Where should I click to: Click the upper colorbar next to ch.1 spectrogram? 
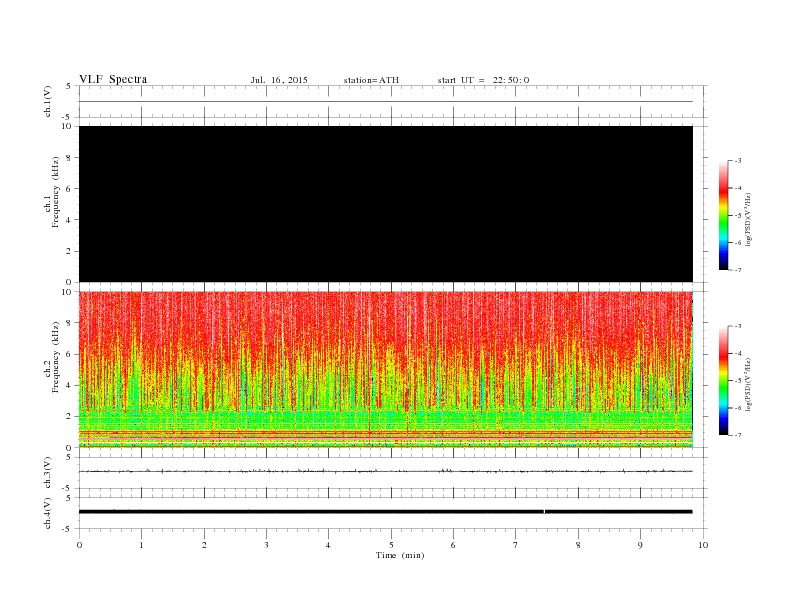point(723,215)
